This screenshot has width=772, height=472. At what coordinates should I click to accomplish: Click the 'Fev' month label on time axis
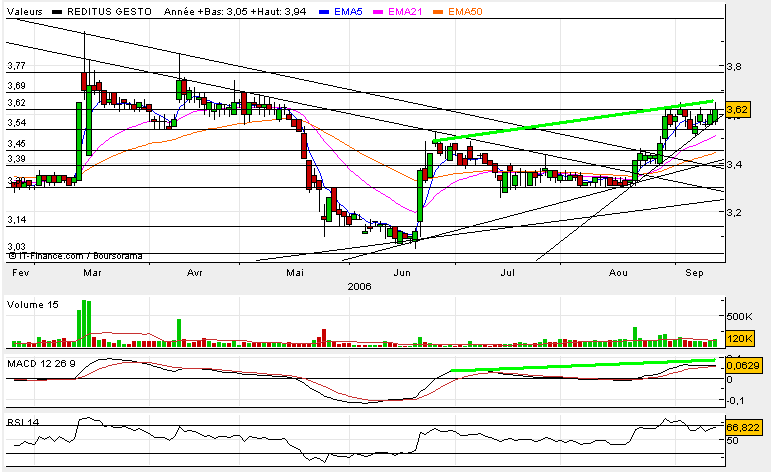20,273
